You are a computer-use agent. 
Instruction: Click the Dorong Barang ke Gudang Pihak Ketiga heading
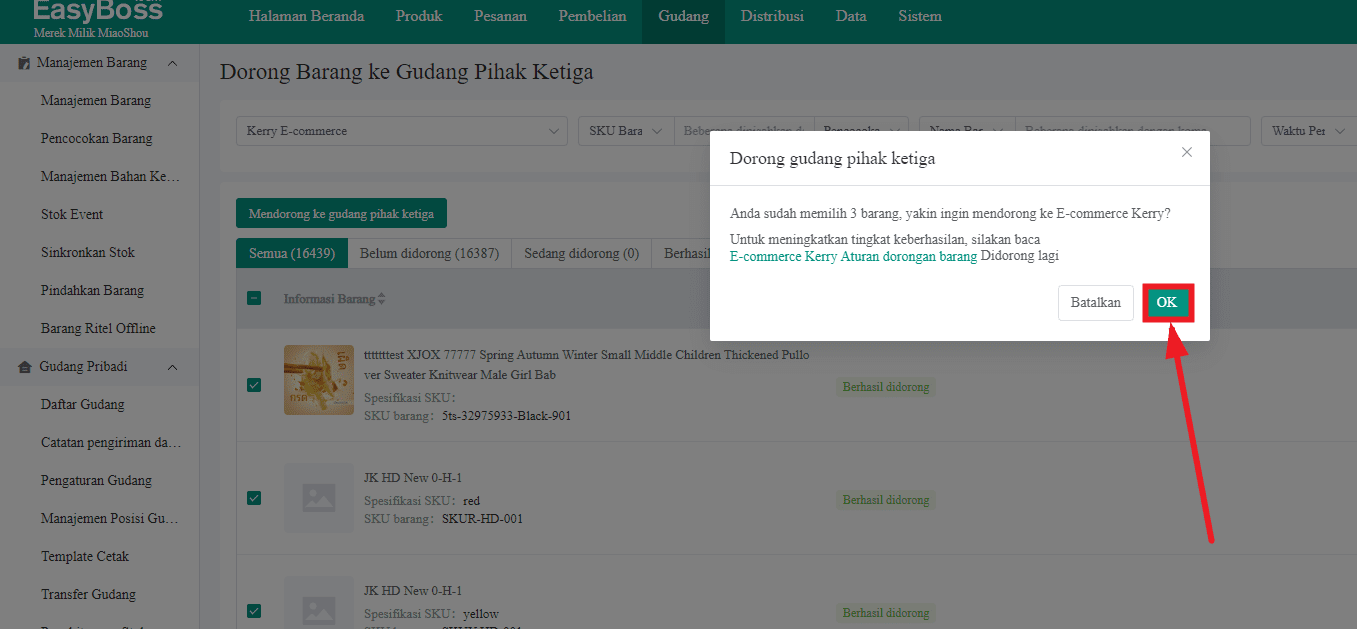coord(407,73)
